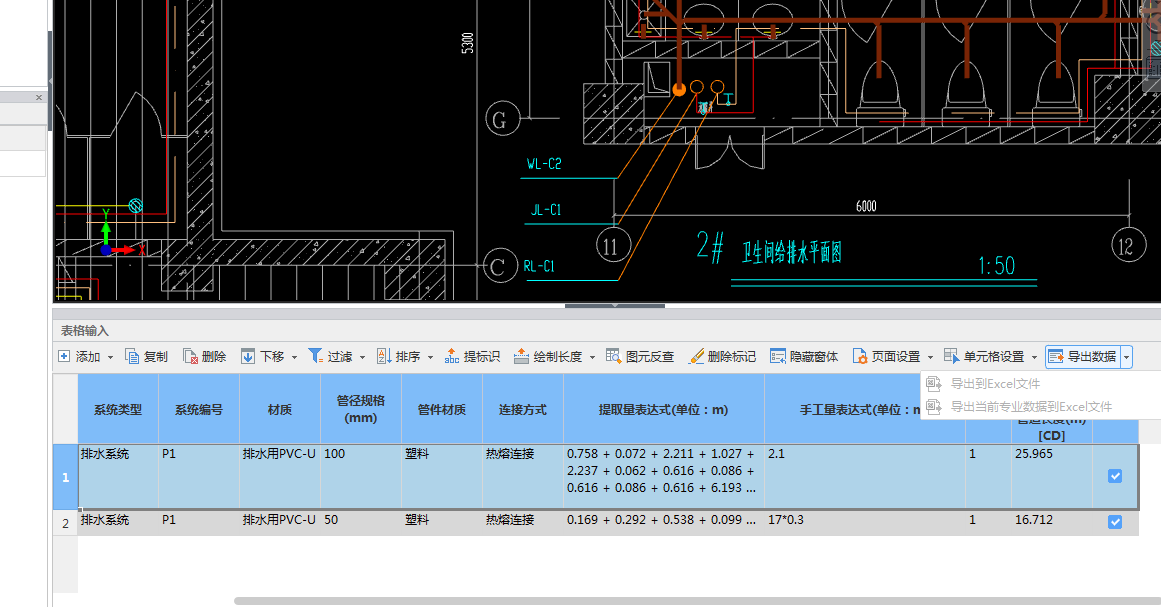This screenshot has height=607, width=1161.
Task: Click the 排水系统 cell in row 2
Action: 118,523
